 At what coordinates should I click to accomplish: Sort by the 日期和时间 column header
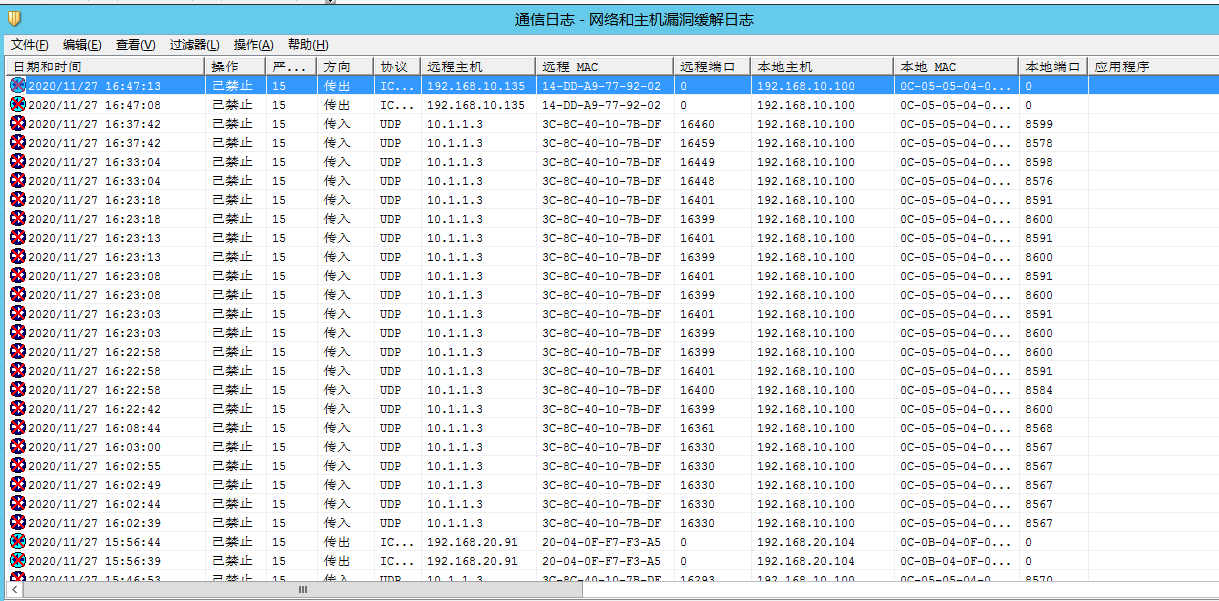106,67
